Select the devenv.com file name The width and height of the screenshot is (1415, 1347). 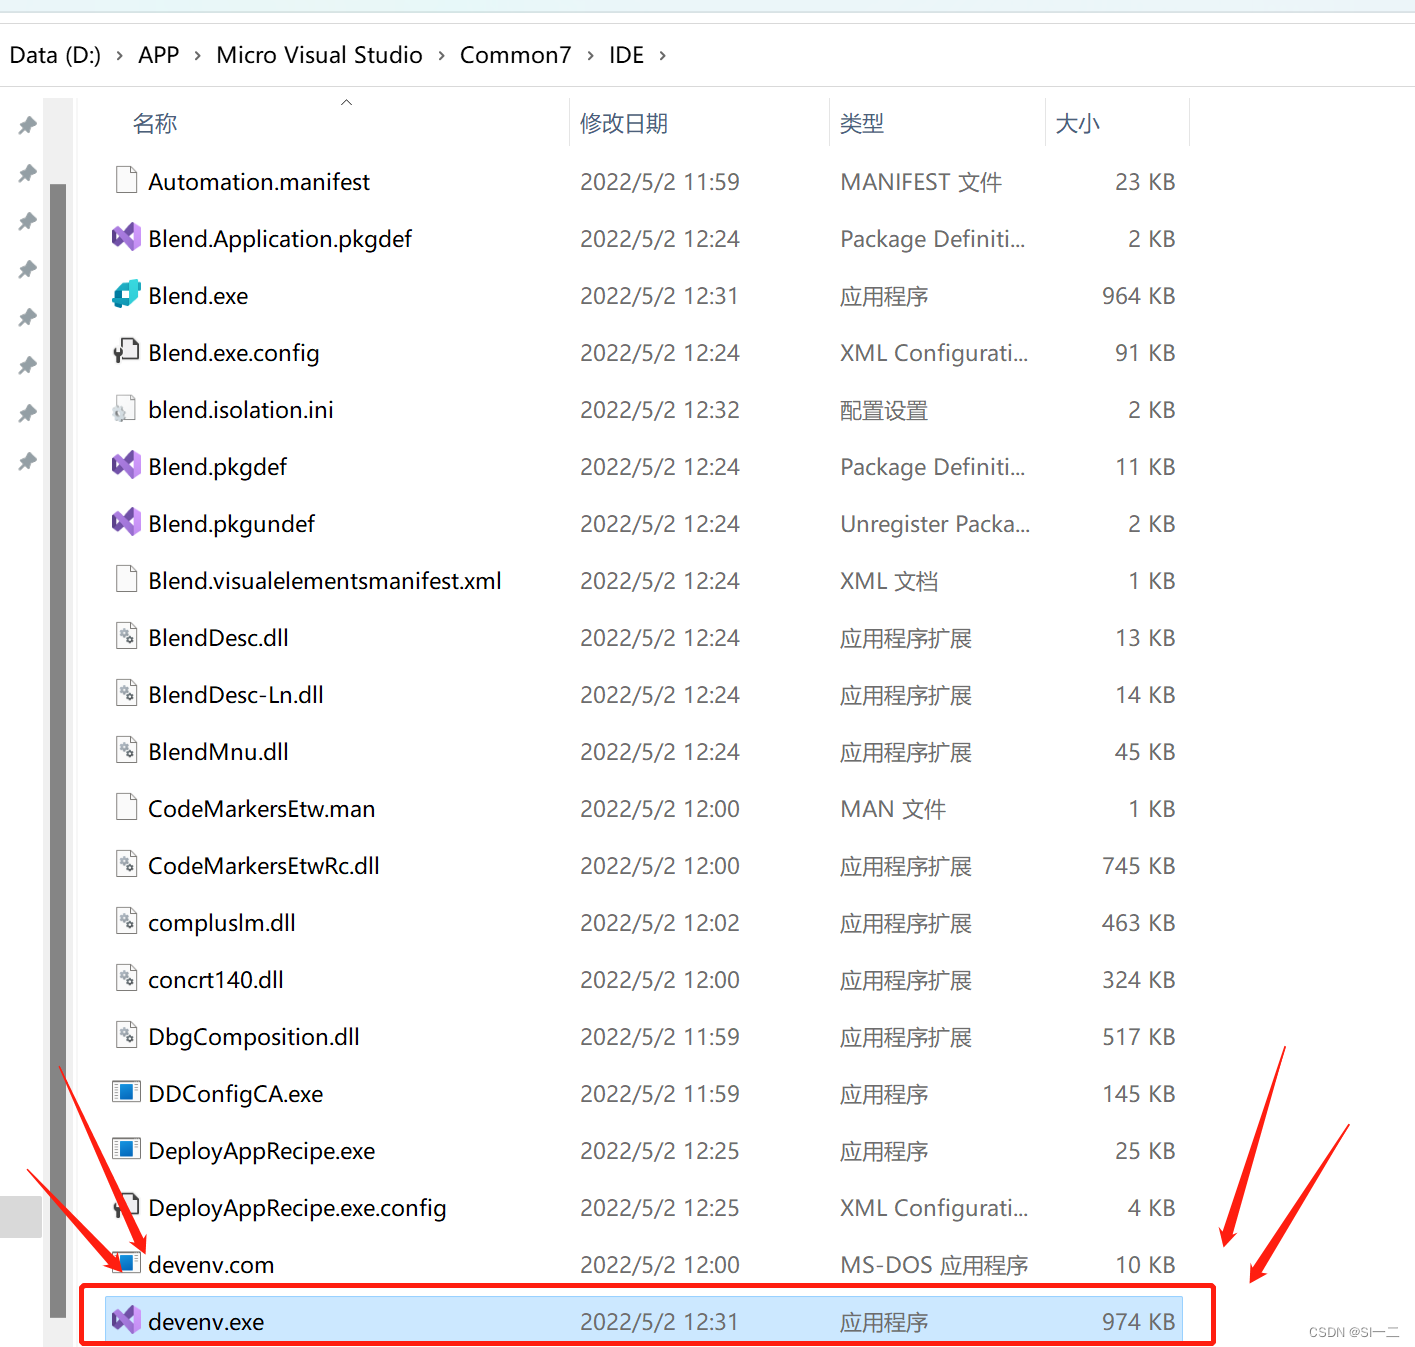(x=211, y=1265)
